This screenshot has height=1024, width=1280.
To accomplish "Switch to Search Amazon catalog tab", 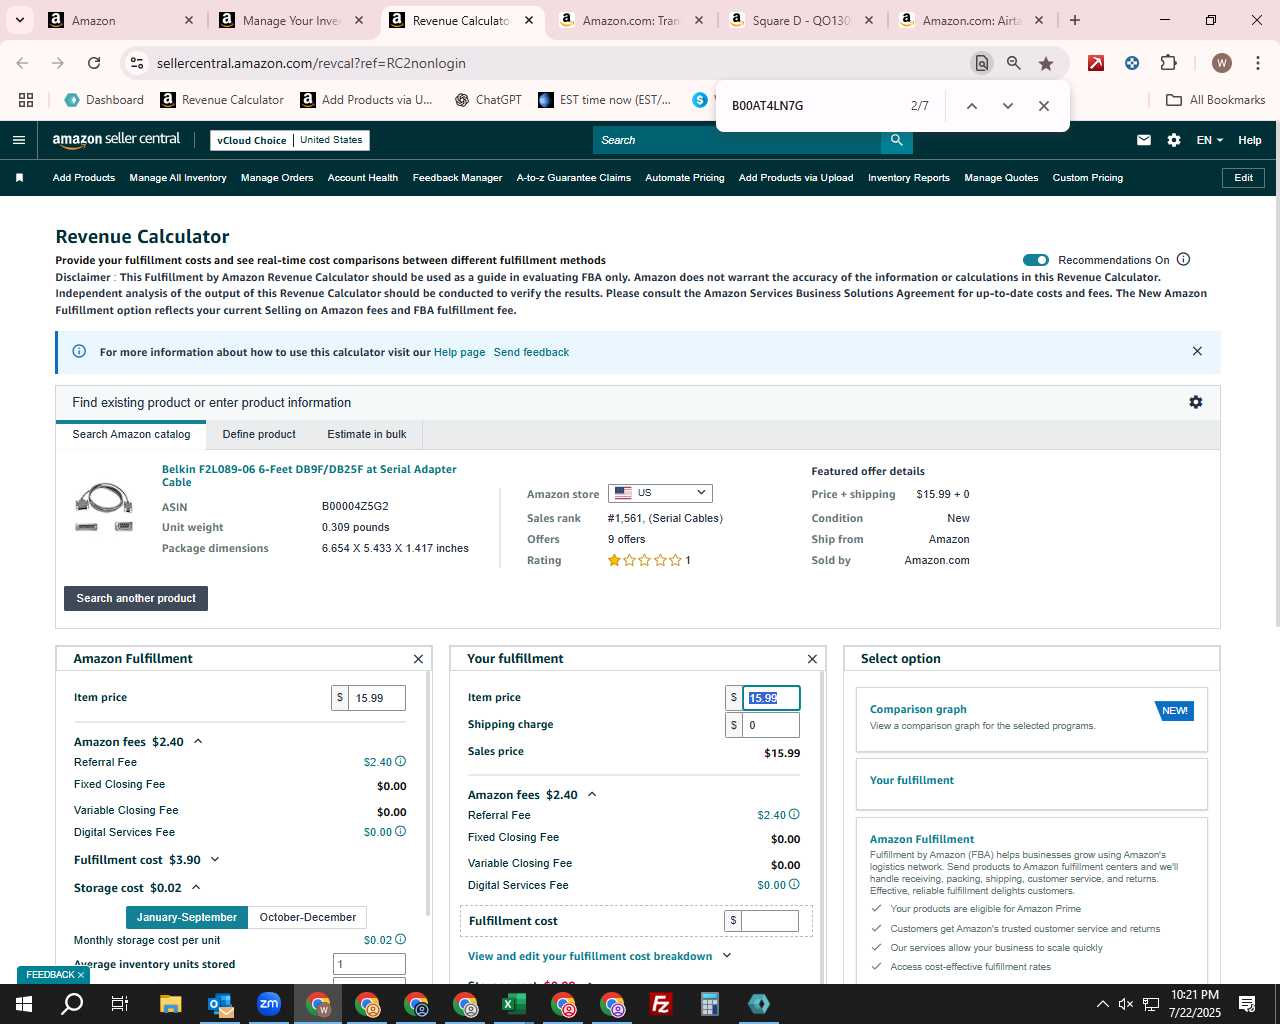I will pos(131,435).
